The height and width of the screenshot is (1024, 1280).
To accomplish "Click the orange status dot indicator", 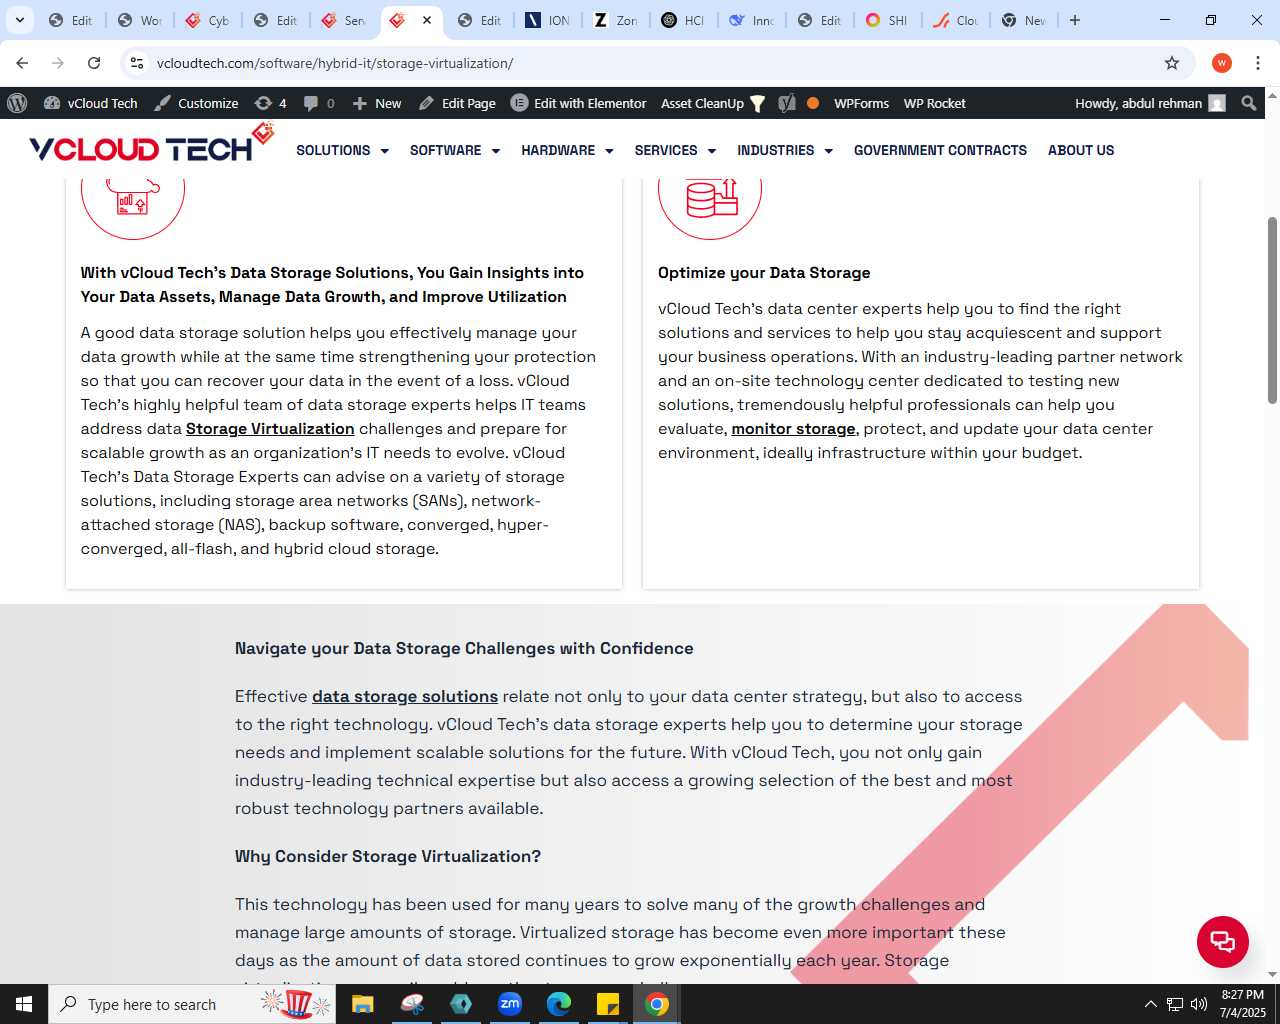I will 813,103.
